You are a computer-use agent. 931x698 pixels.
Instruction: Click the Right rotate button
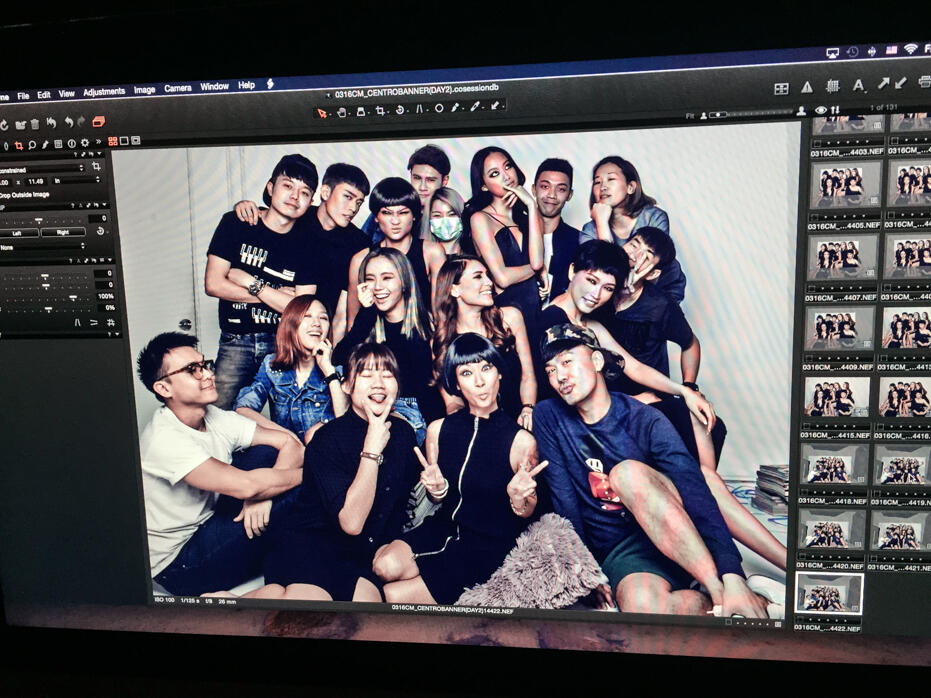tap(63, 233)
